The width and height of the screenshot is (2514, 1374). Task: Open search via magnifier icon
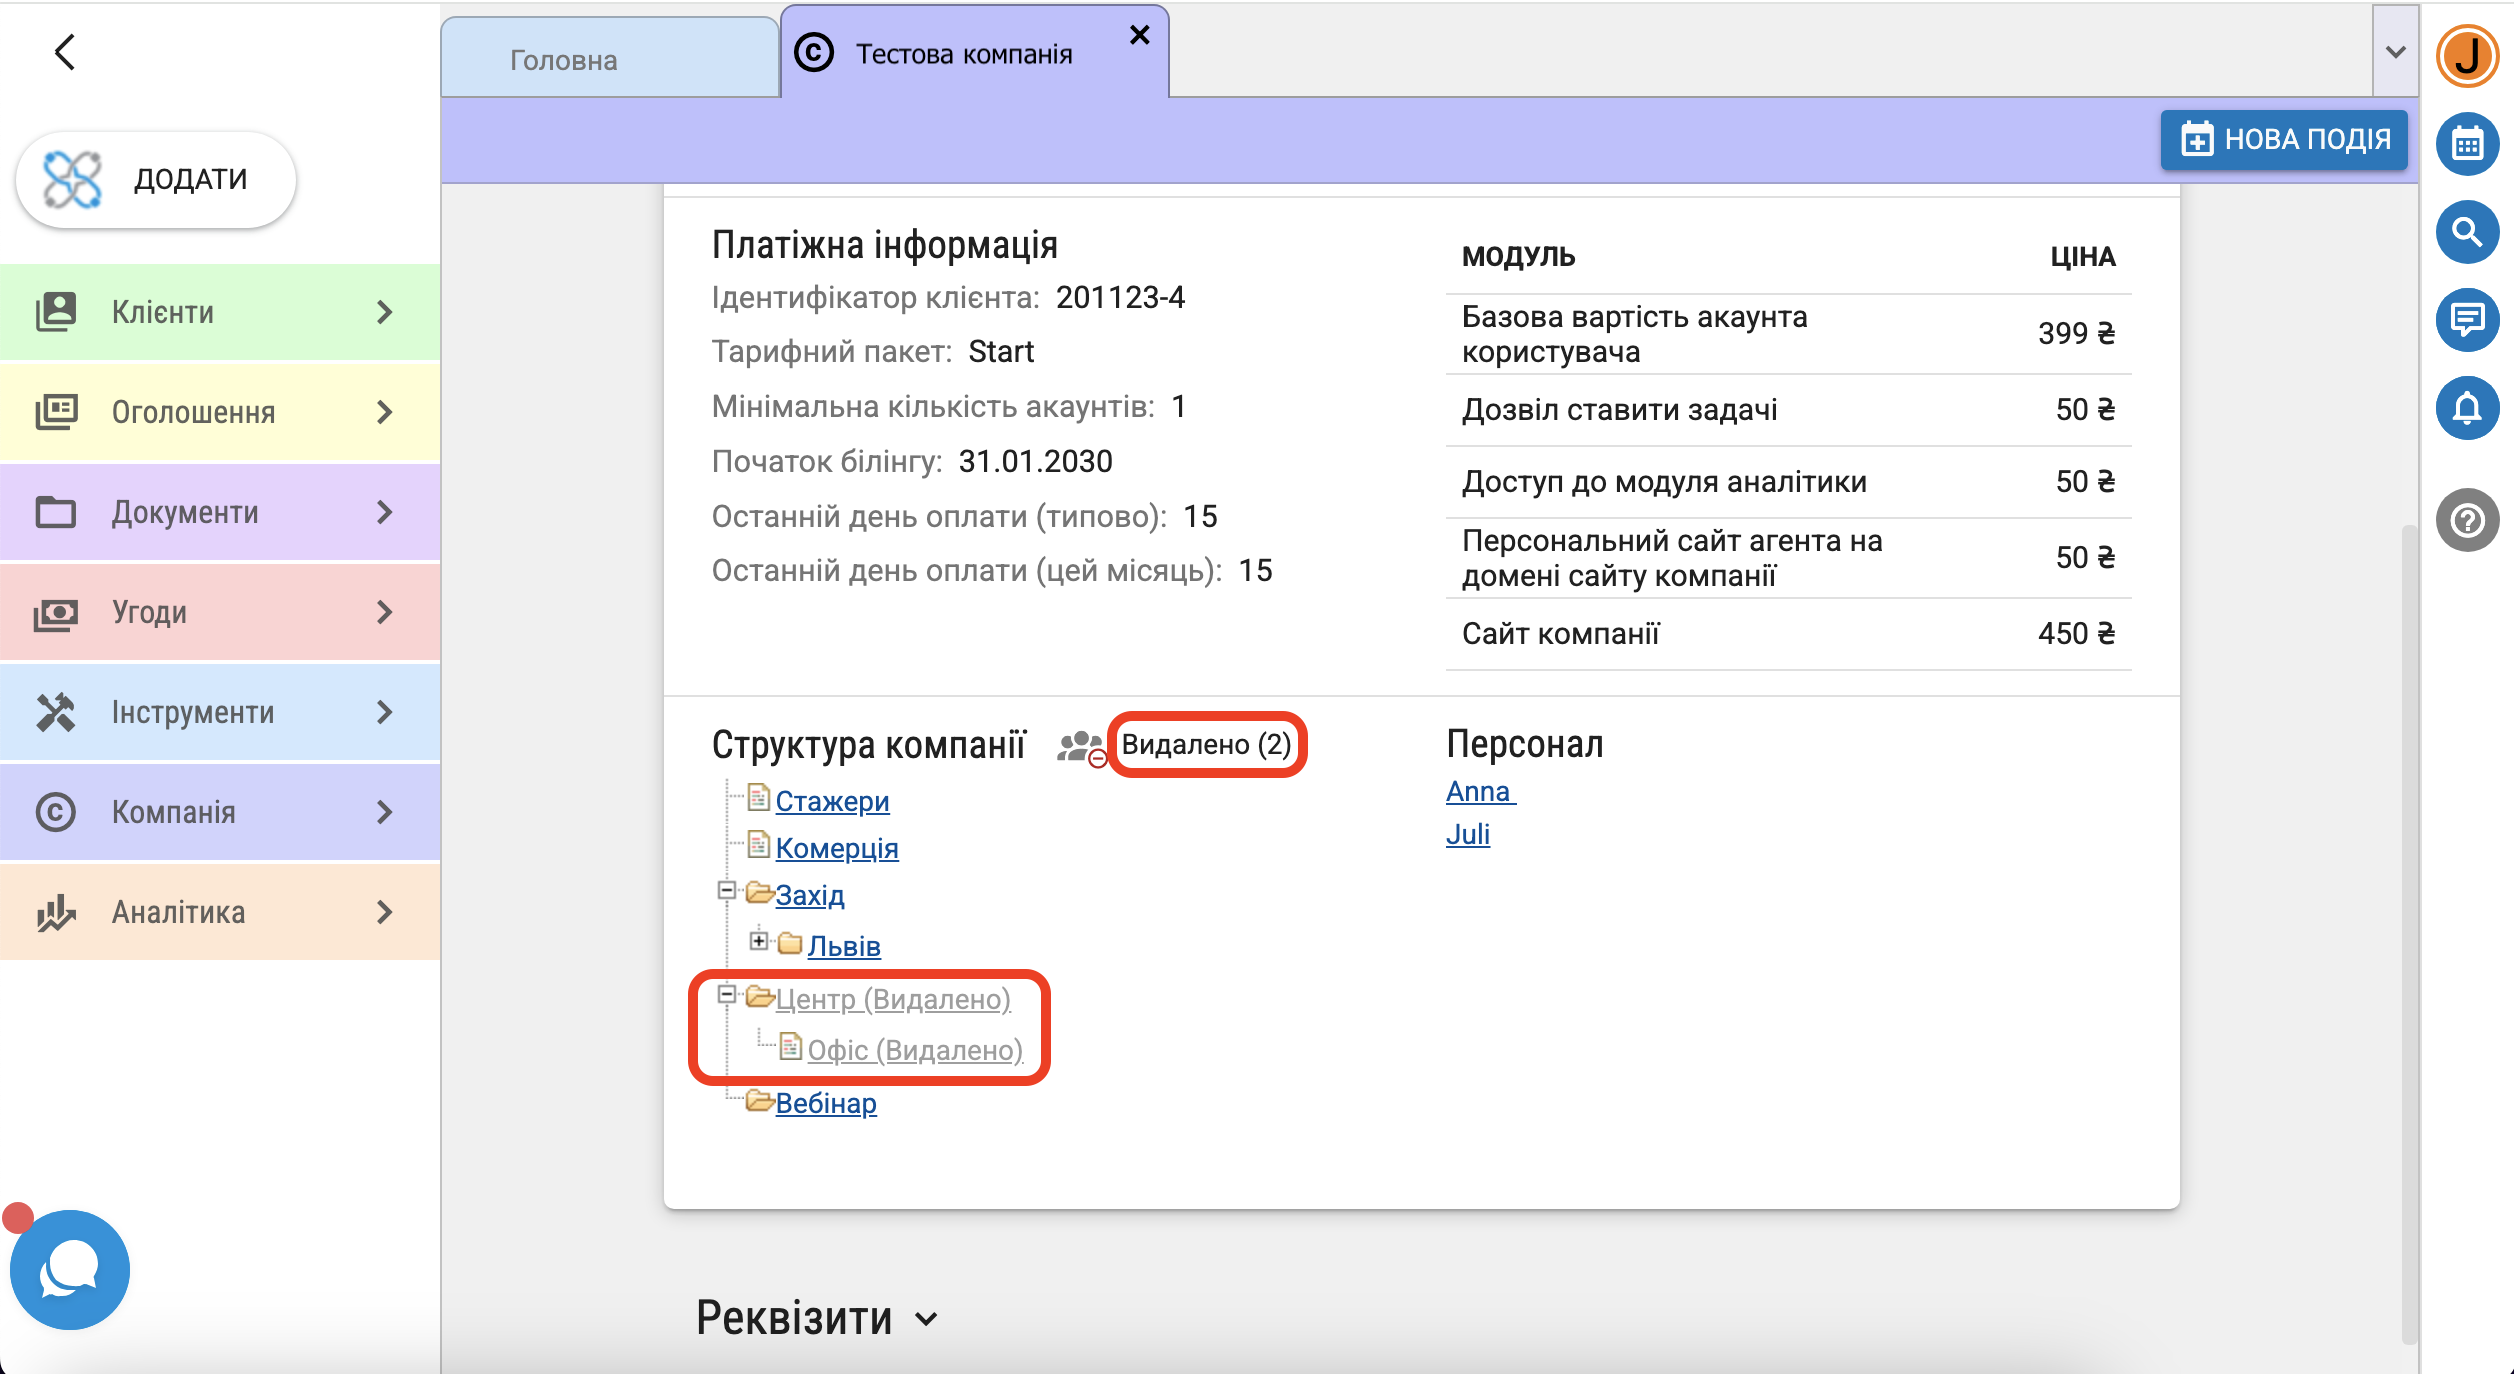pyautogui.click(x=2466, y=232)
